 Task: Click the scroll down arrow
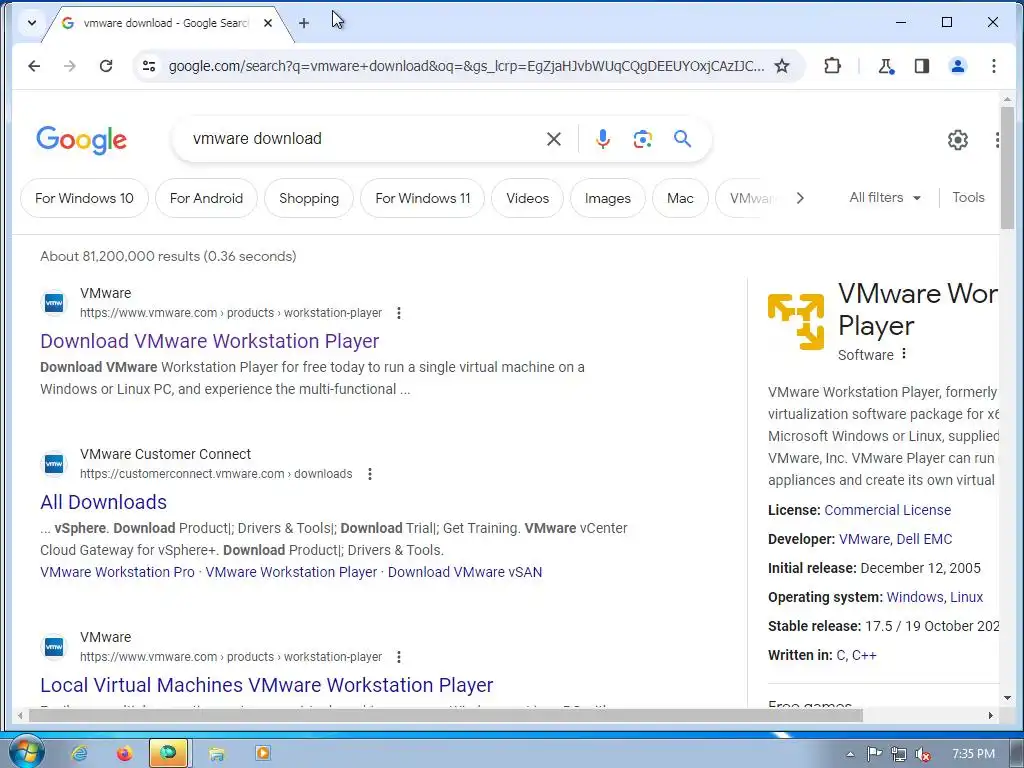coord(1007,698)
